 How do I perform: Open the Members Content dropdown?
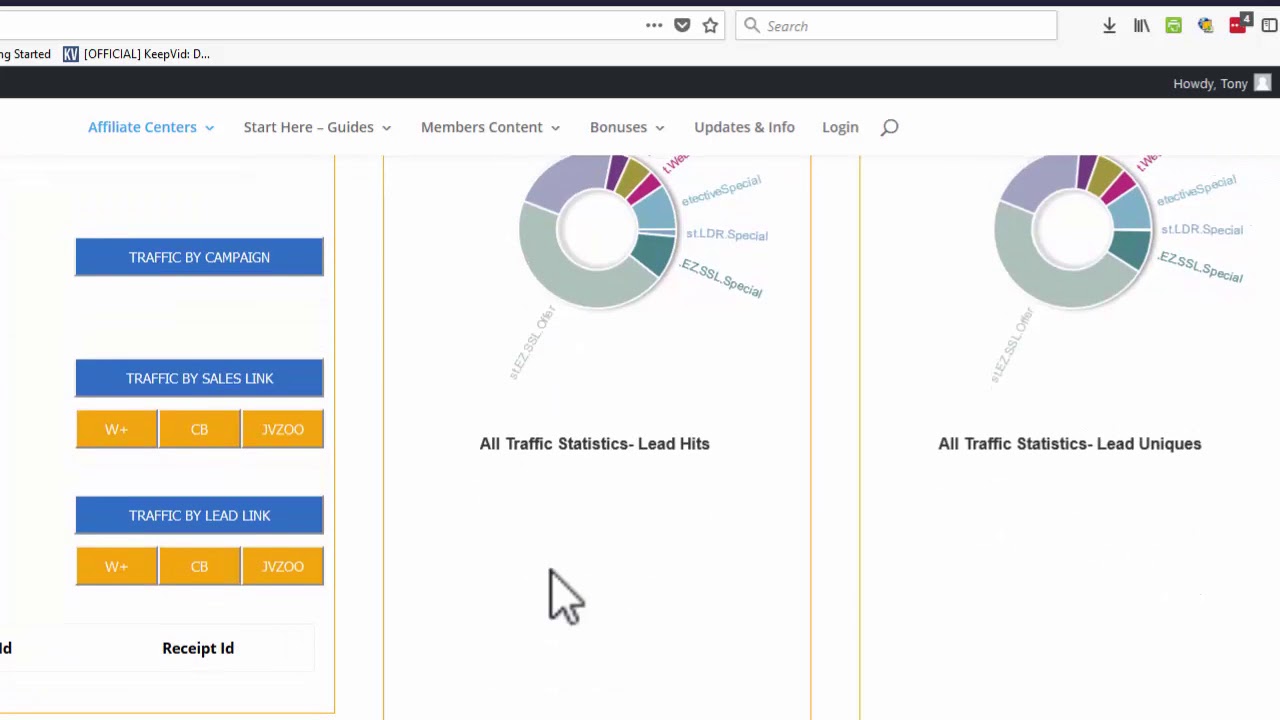click(x=490, y=127)
